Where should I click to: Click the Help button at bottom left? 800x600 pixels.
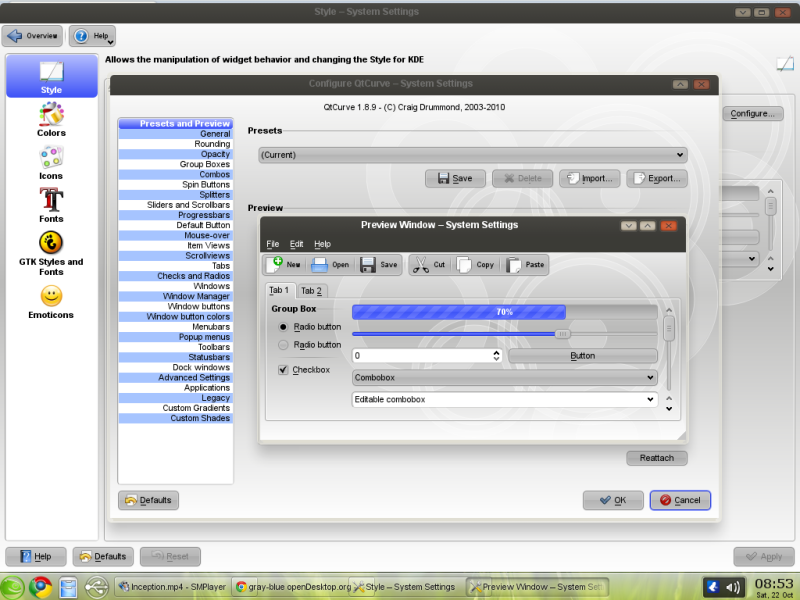36,557
